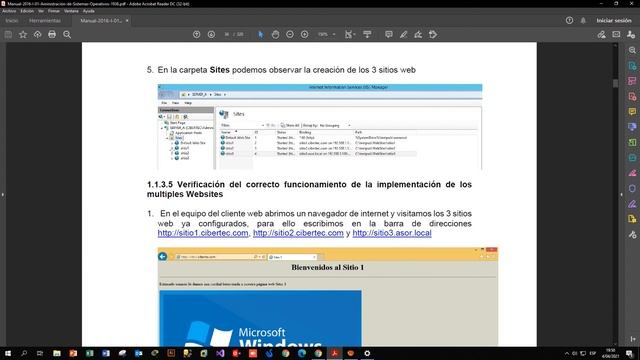This screenshot has height=360, width=640.
Task: Open the find text magnifier in the toolbar
Action: (67, 35)
